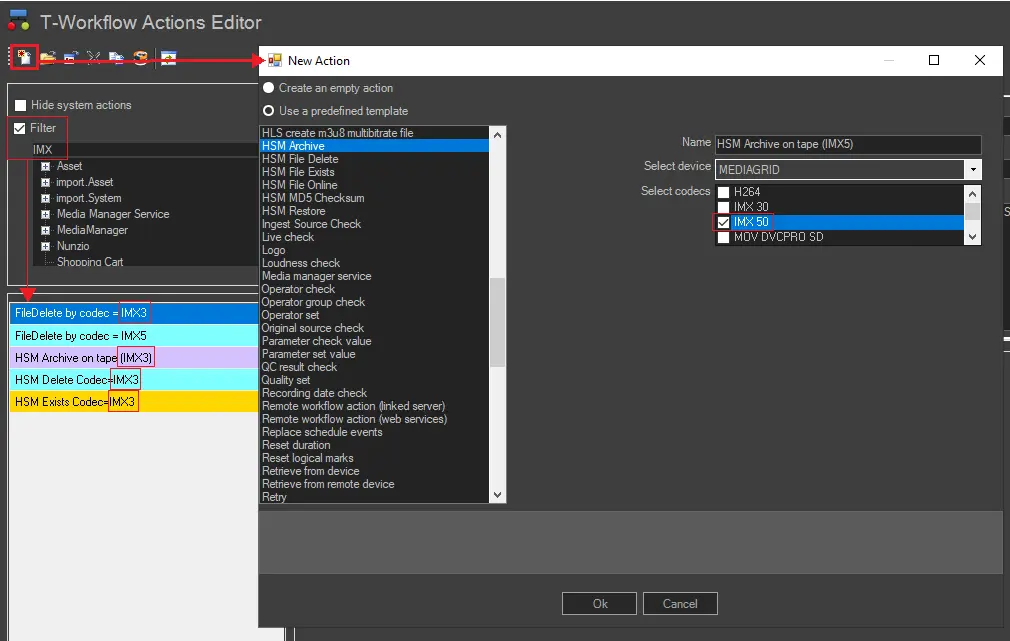The width and height of the screenshot is (1010, 641).
Task: Click the Cancel button
Action: click(679, 603)
